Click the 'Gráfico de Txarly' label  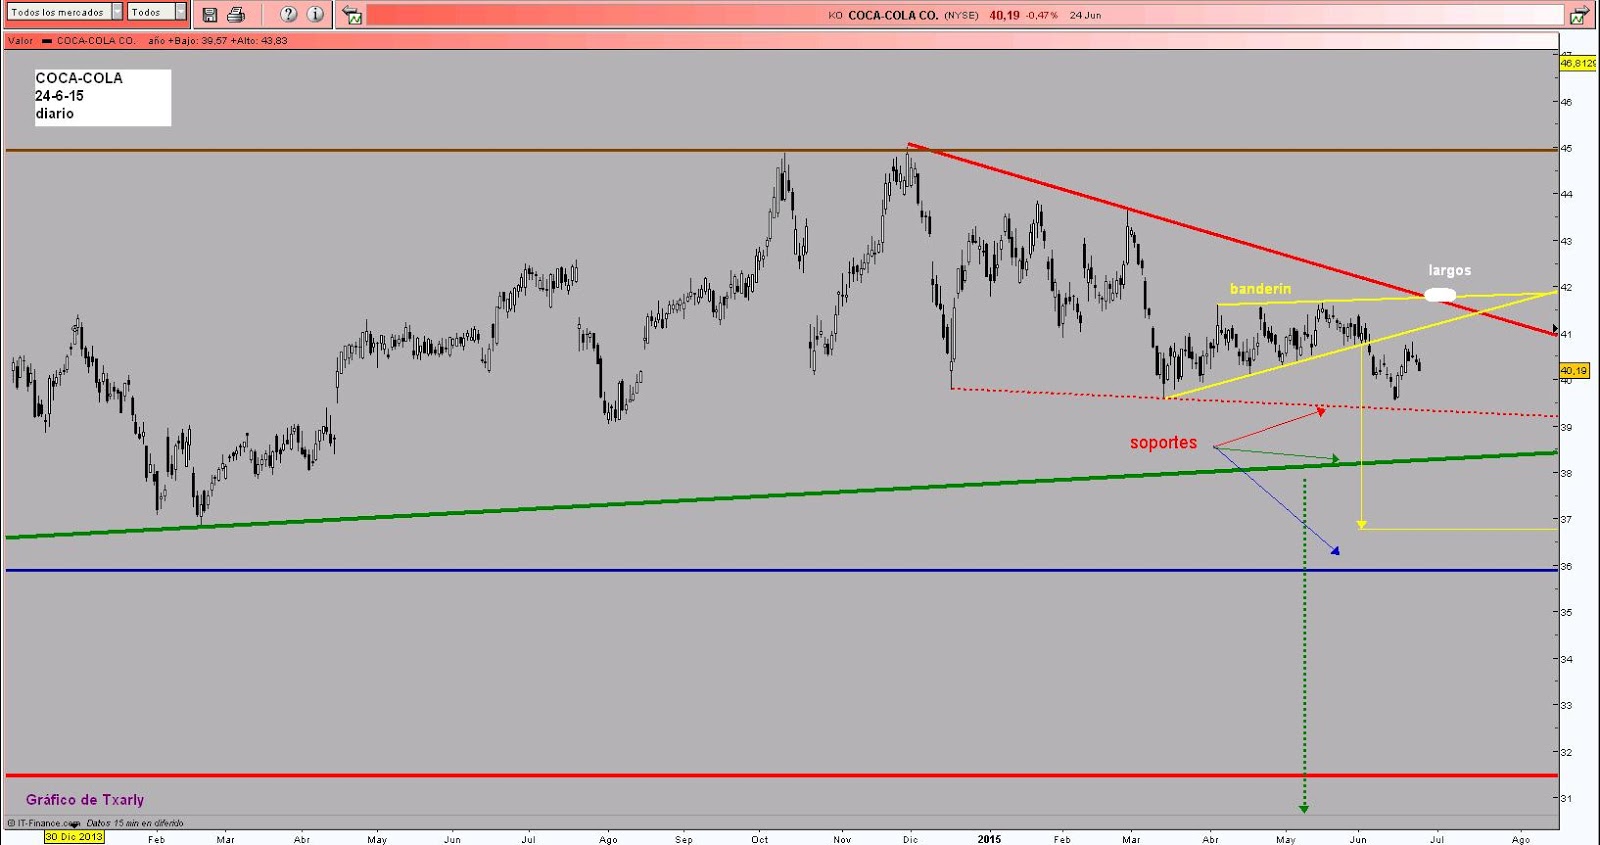[x=85, y=800]
